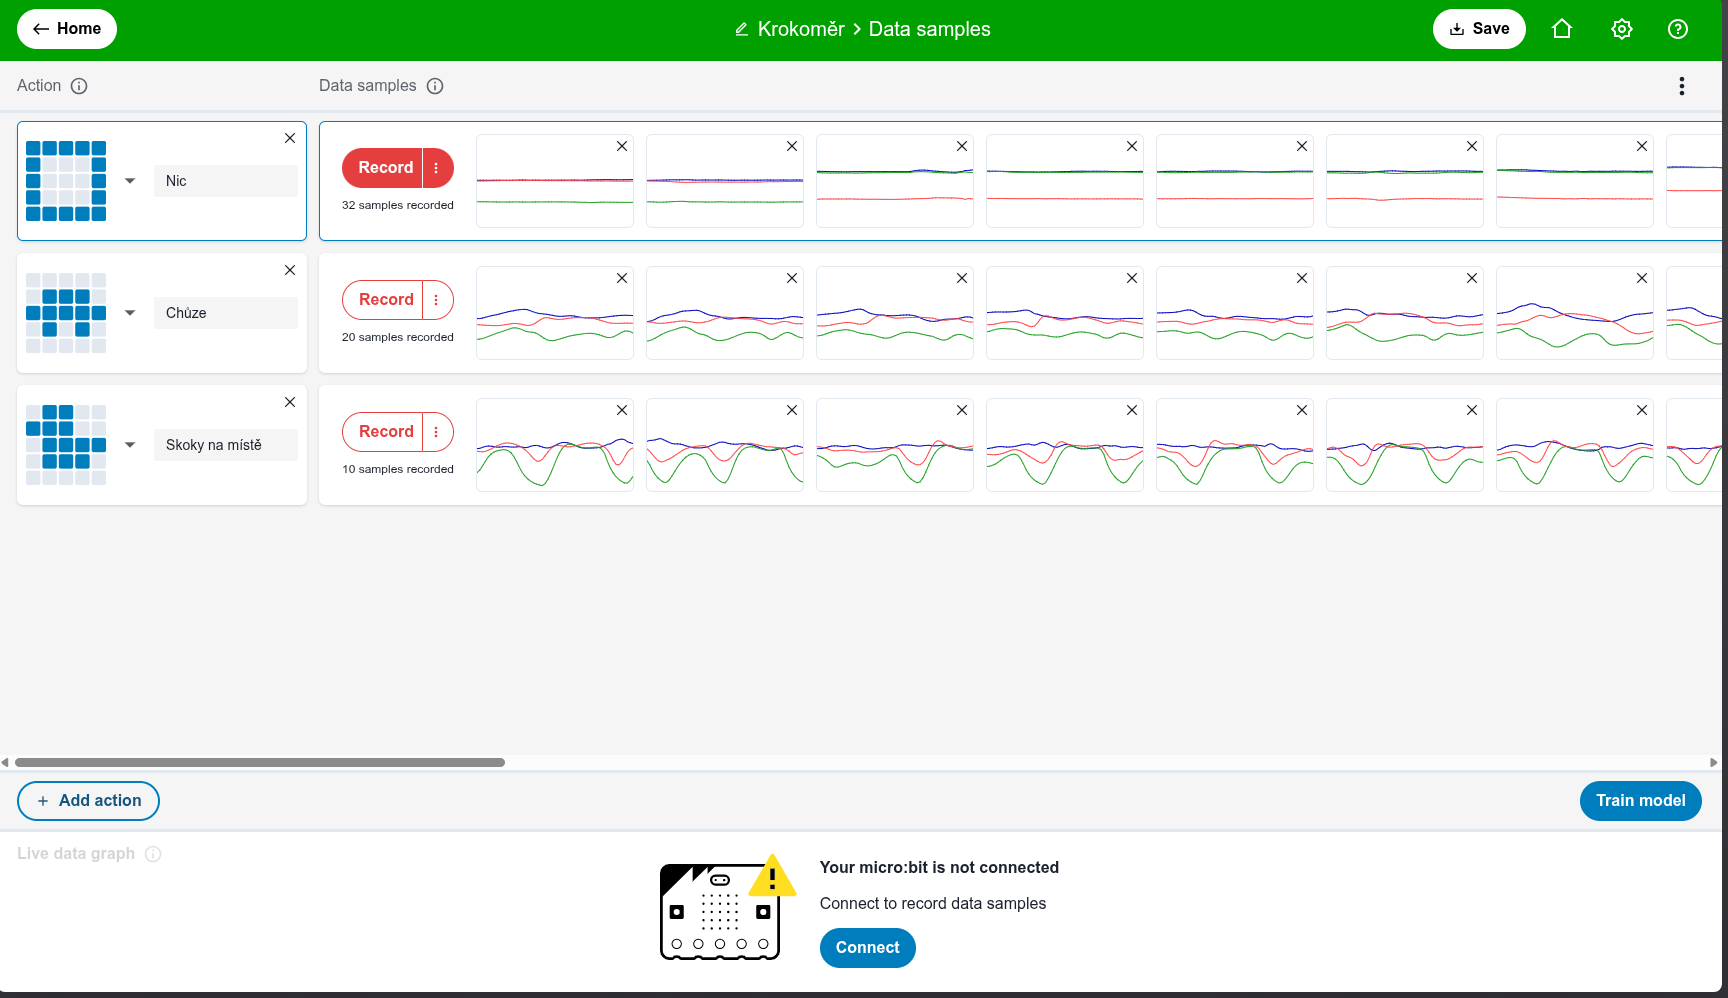Remove the first Nic data sample

tap(622, 146)
